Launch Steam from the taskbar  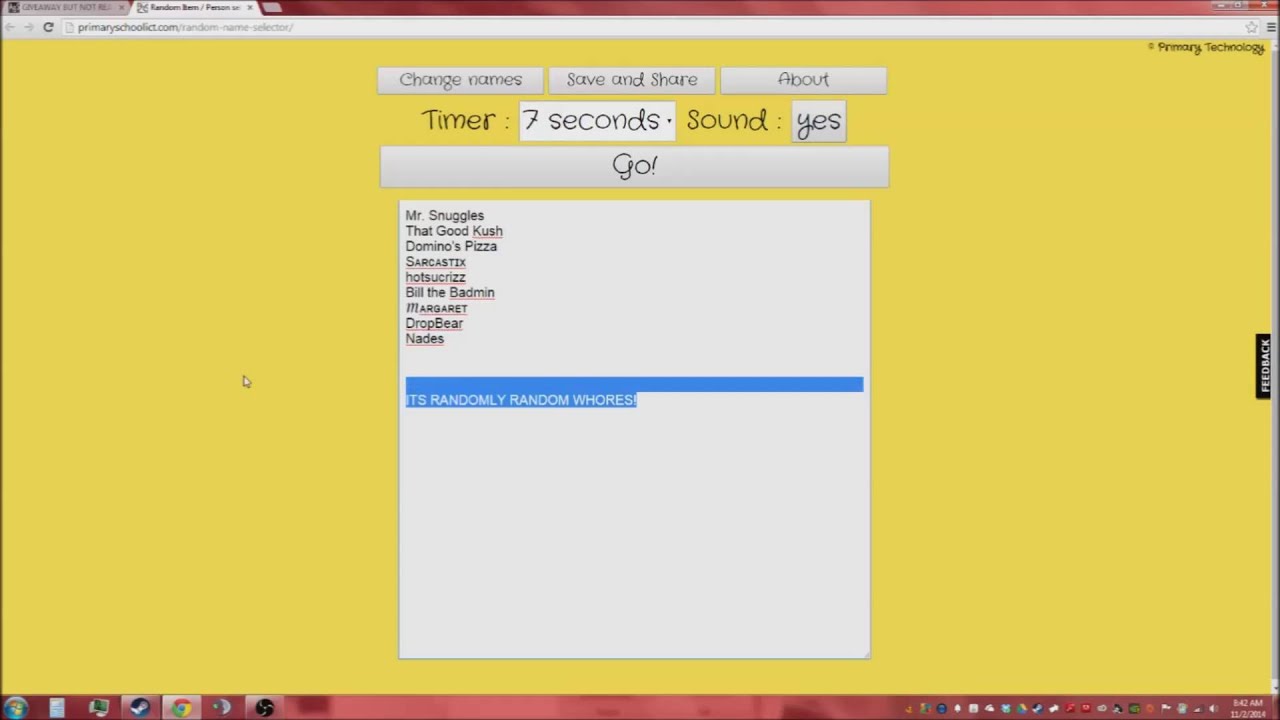tap(140, 708)
